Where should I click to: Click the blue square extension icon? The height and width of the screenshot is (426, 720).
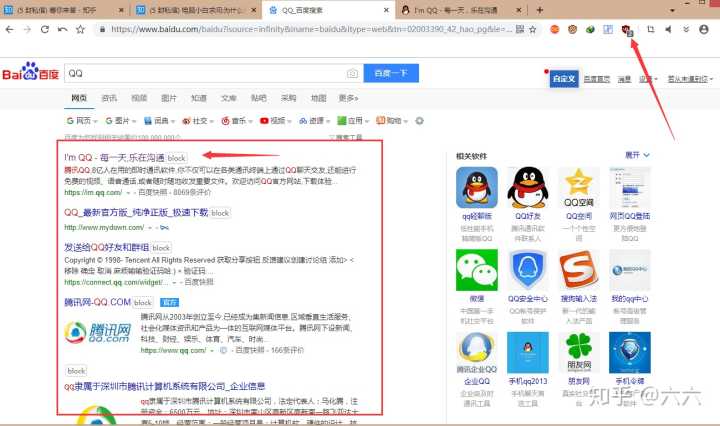[608, 29]
